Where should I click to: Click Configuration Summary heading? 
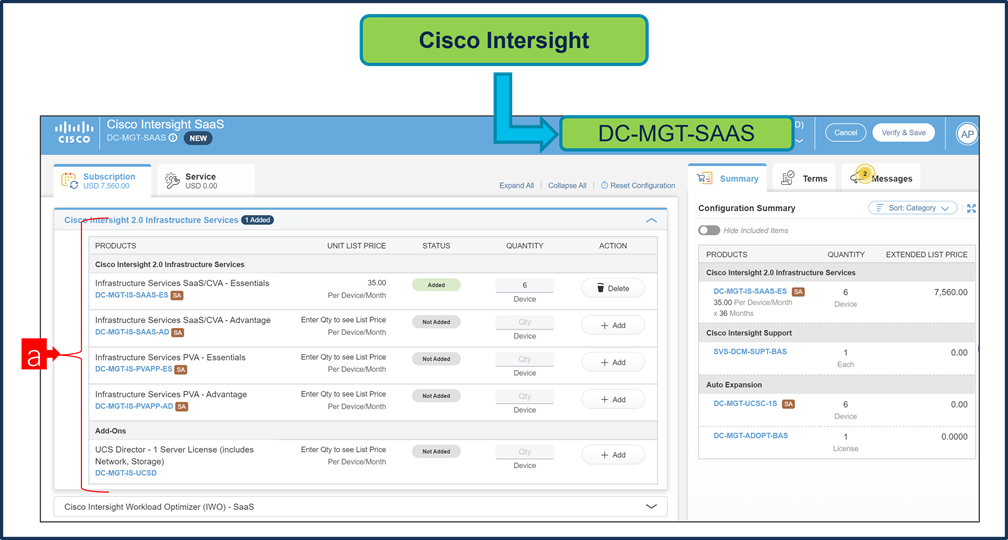tap(746, 208)
